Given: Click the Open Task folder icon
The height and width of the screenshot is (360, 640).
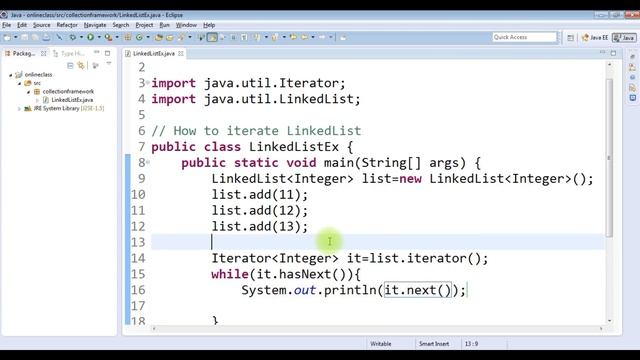Looking at the screenshot, I should tap(169, 38).
